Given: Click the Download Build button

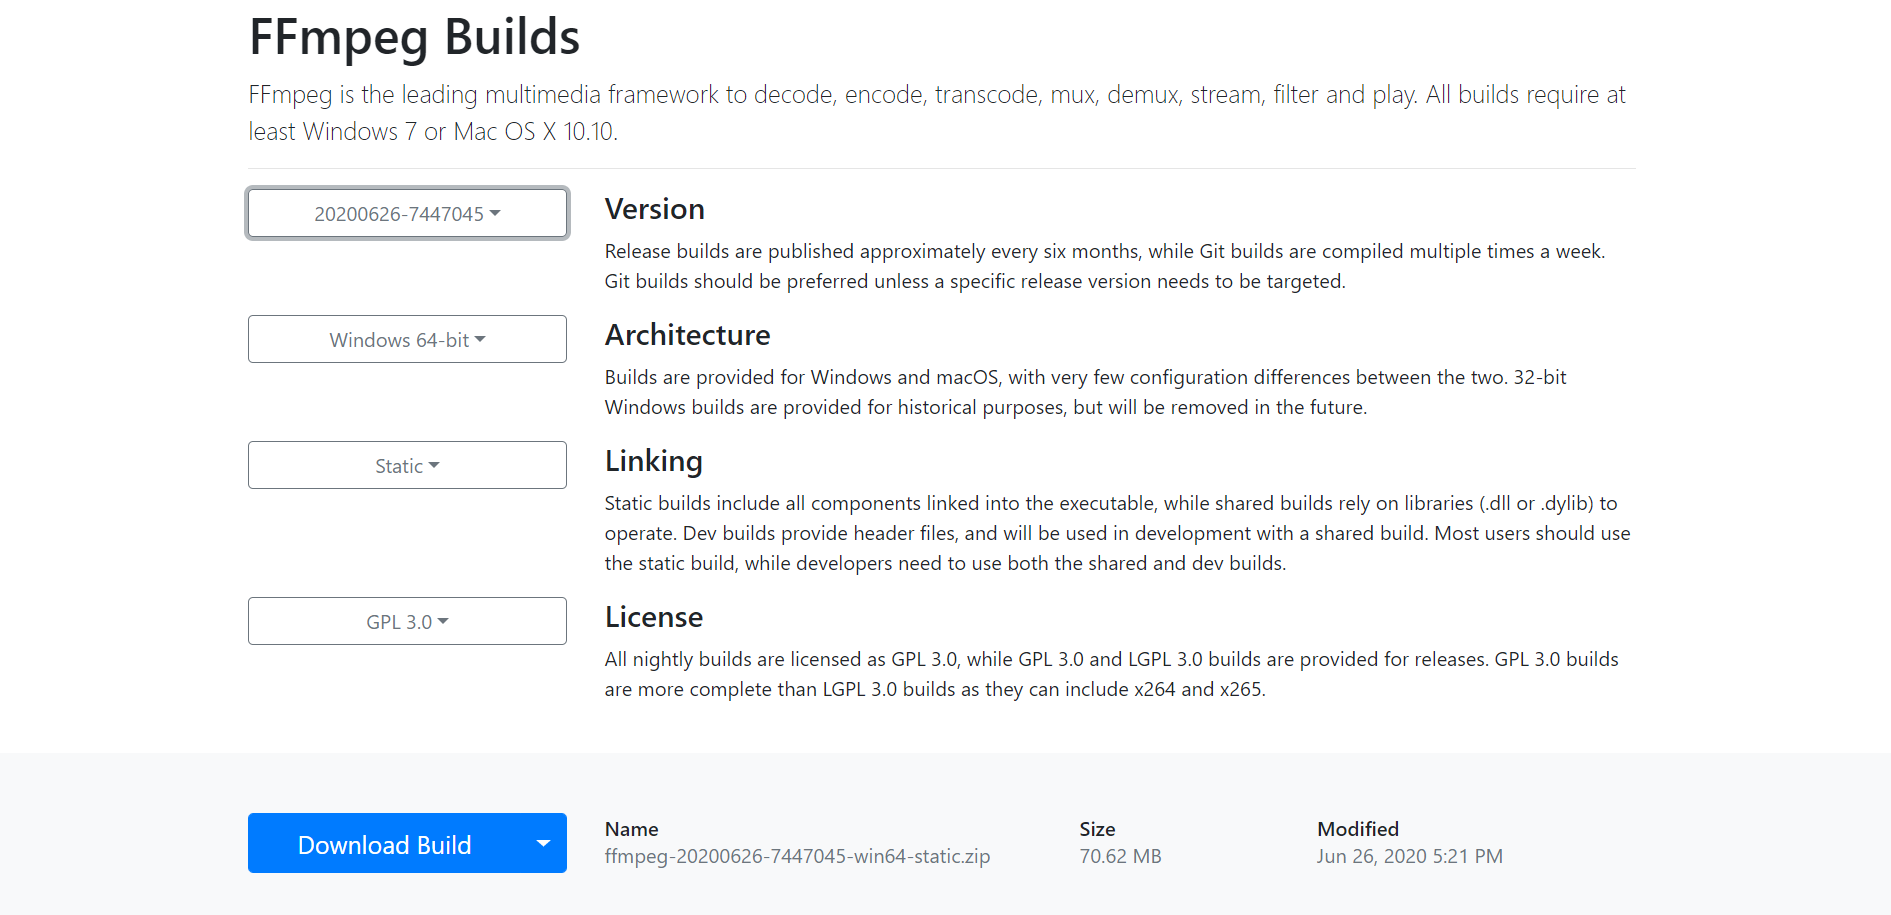Looking at the screenshot, I should 384,843.
